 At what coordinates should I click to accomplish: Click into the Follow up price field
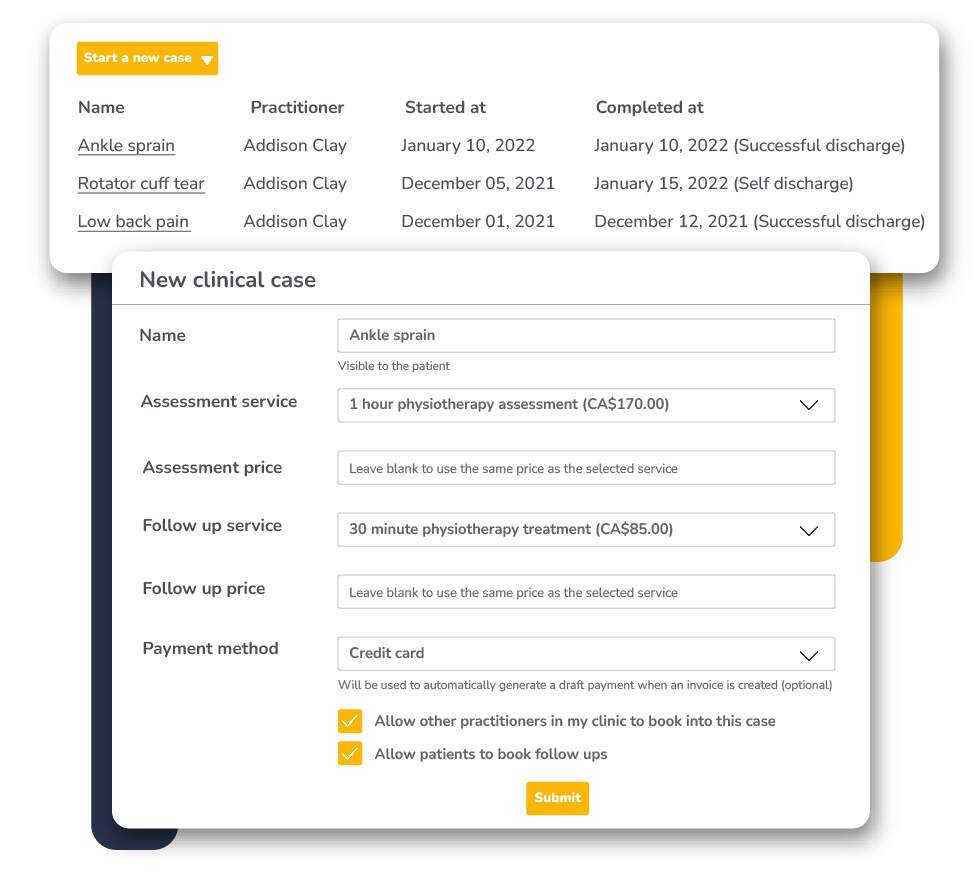585,592
